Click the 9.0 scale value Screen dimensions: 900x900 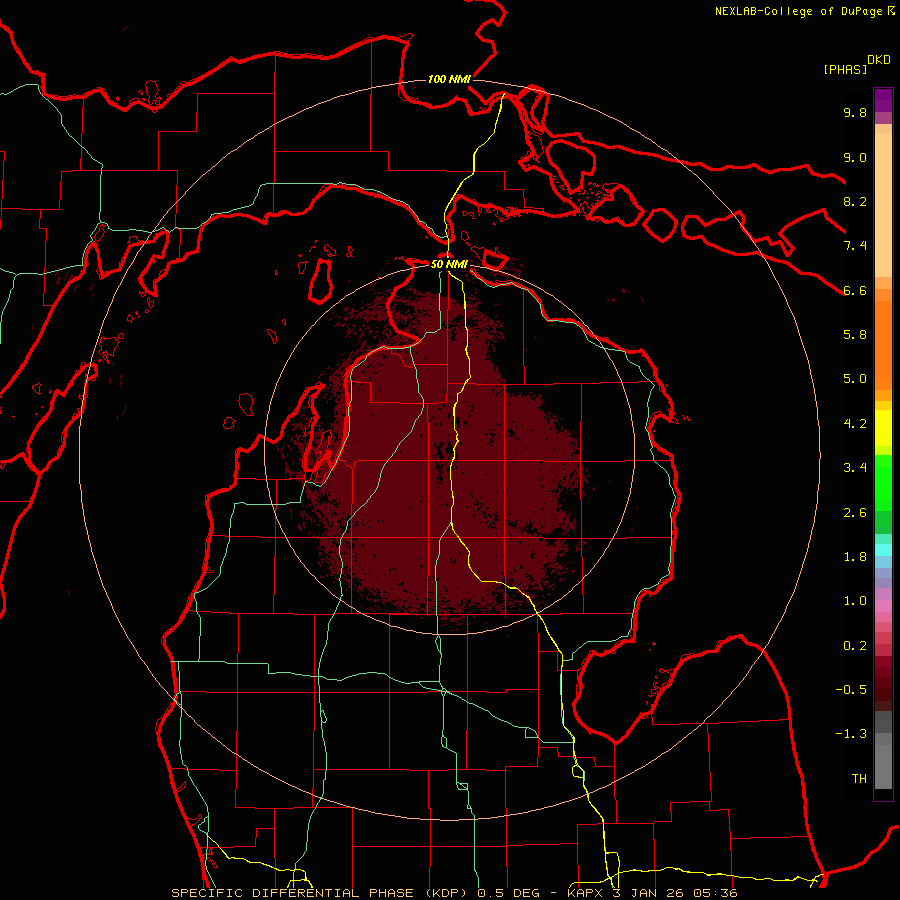[x=855, y=157]
